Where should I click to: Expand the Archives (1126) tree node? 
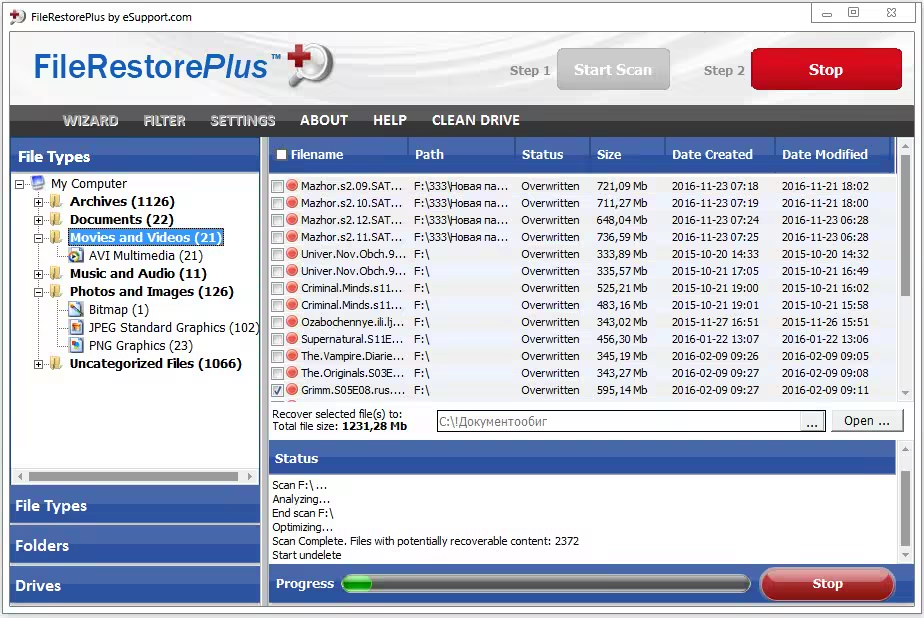[38, 202]
